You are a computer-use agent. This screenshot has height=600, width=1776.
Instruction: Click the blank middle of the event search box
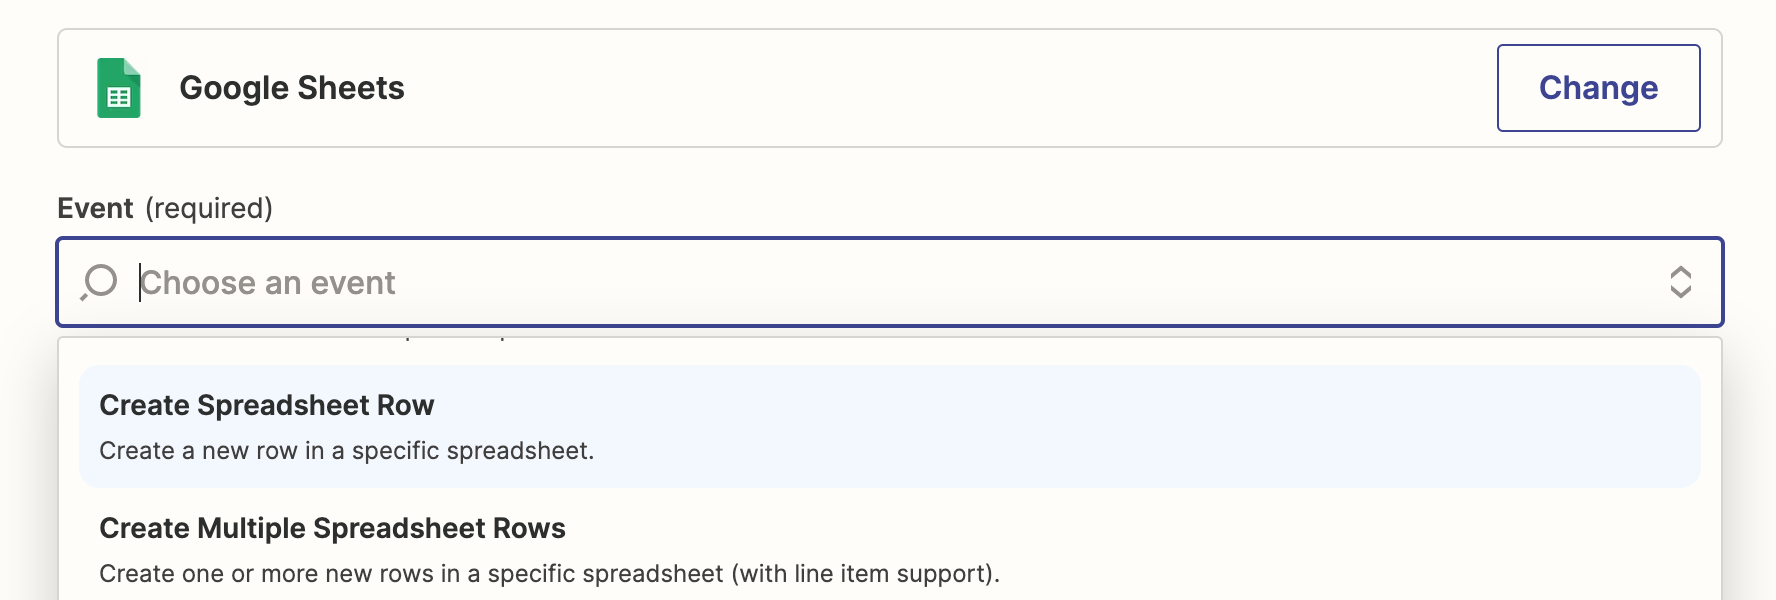click(1000, 282)
